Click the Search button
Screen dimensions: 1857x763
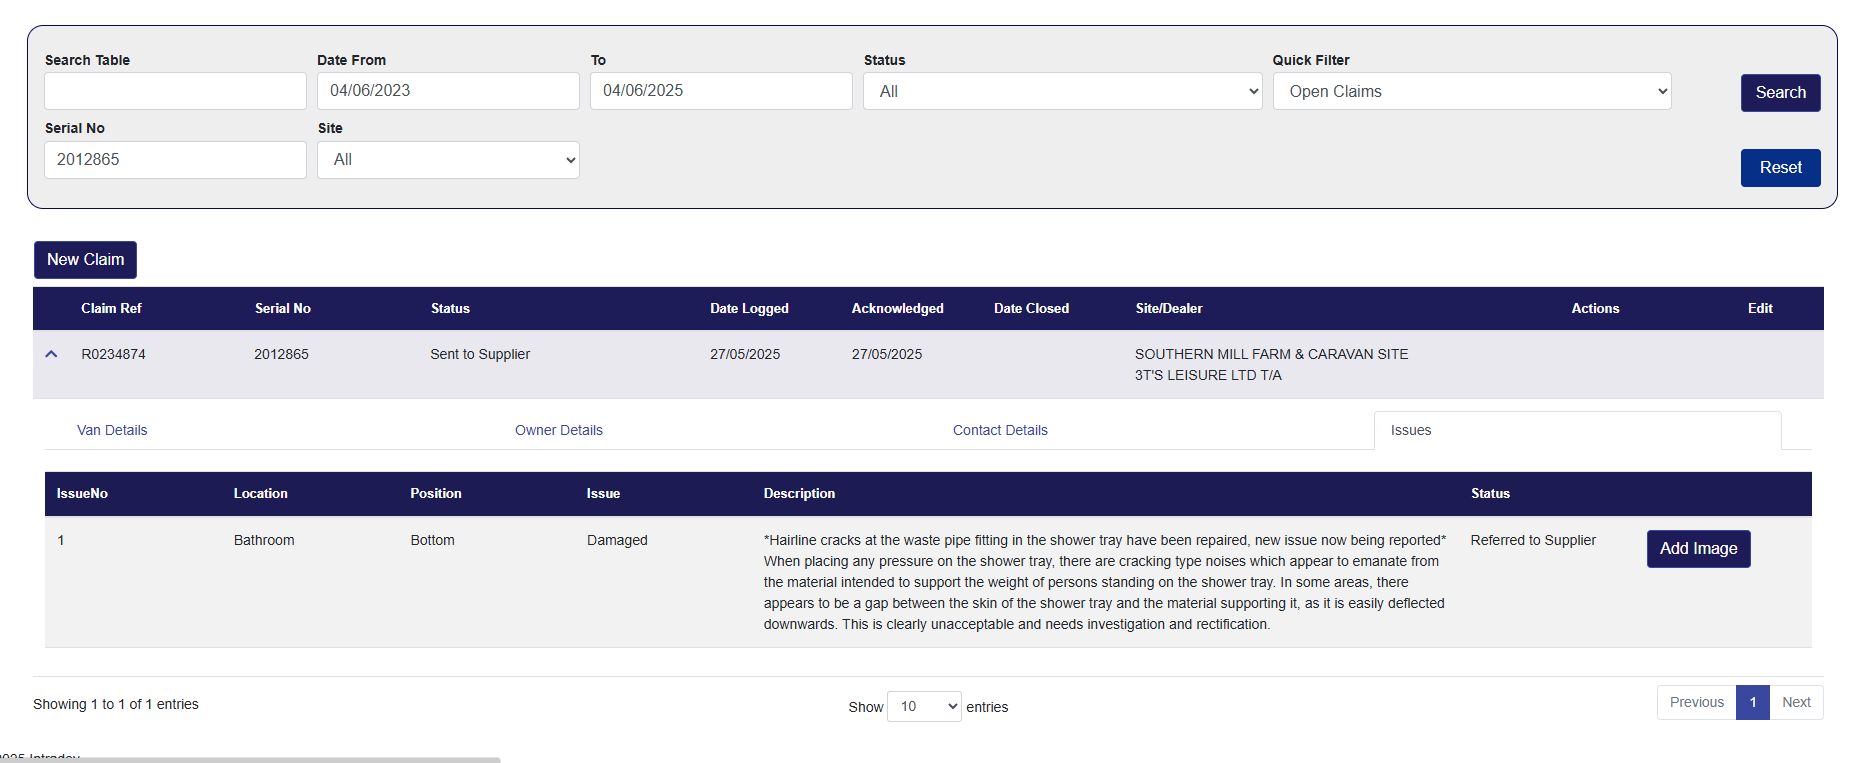point(1780,93)
